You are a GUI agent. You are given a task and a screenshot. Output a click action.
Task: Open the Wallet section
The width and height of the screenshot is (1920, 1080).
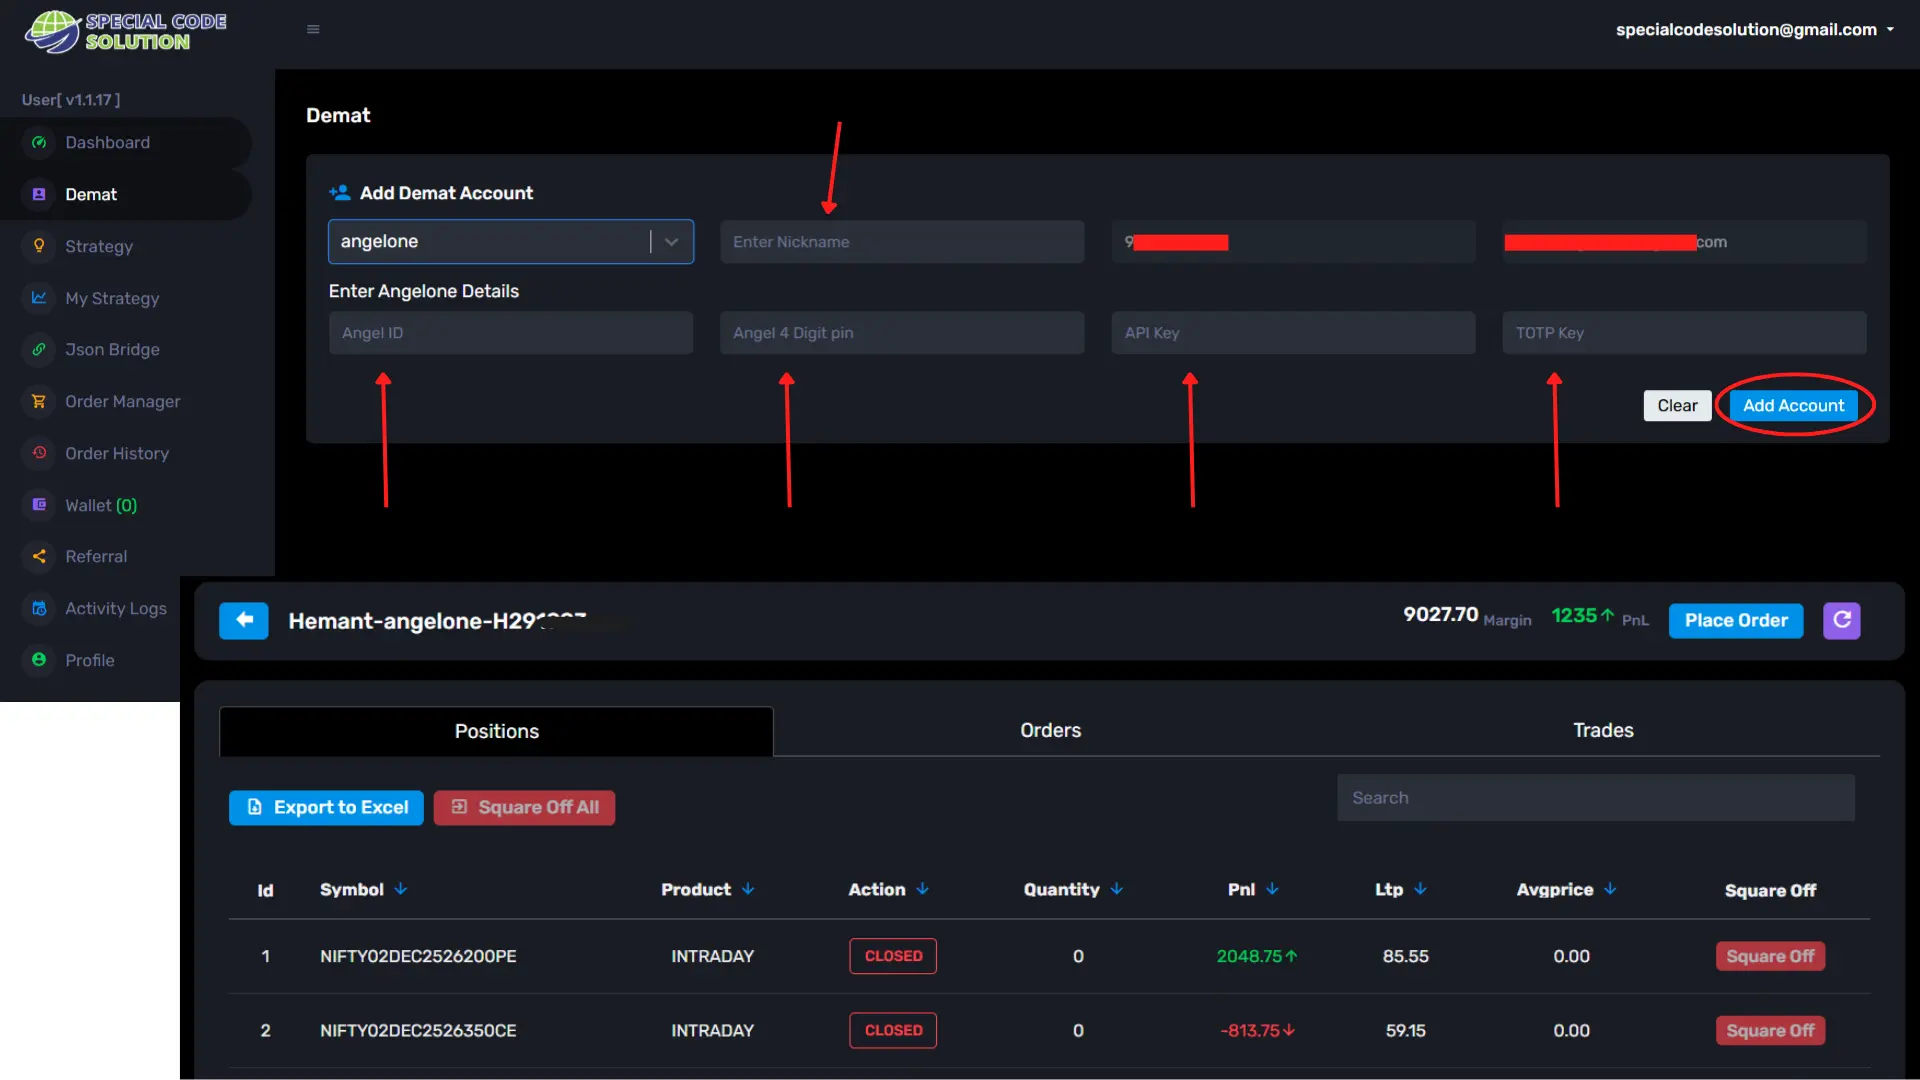100,505
